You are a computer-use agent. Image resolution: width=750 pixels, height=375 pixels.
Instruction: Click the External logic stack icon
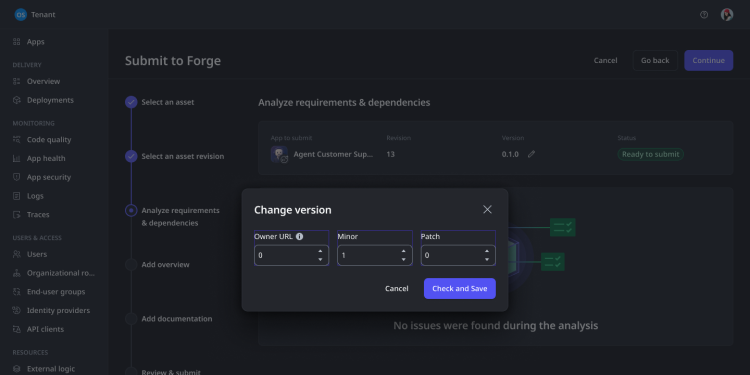pos(17,369)
